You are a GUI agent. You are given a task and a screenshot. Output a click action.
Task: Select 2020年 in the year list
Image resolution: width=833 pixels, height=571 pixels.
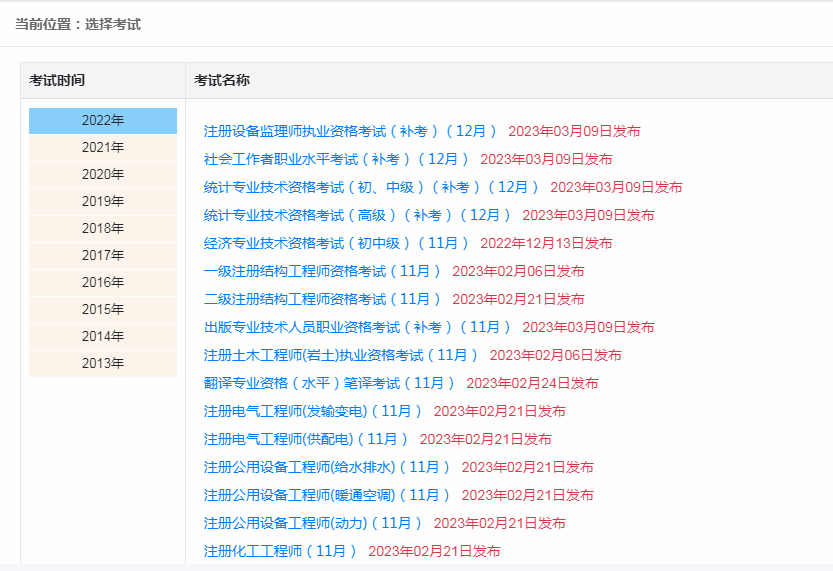[x=103, y=175]
